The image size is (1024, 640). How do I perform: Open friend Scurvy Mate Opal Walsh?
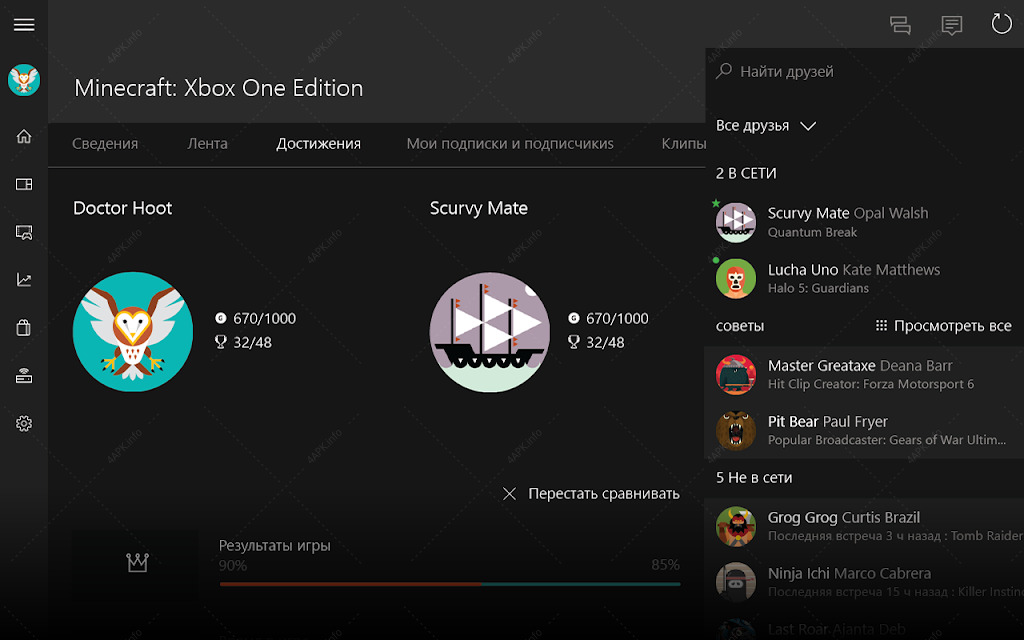865,222
